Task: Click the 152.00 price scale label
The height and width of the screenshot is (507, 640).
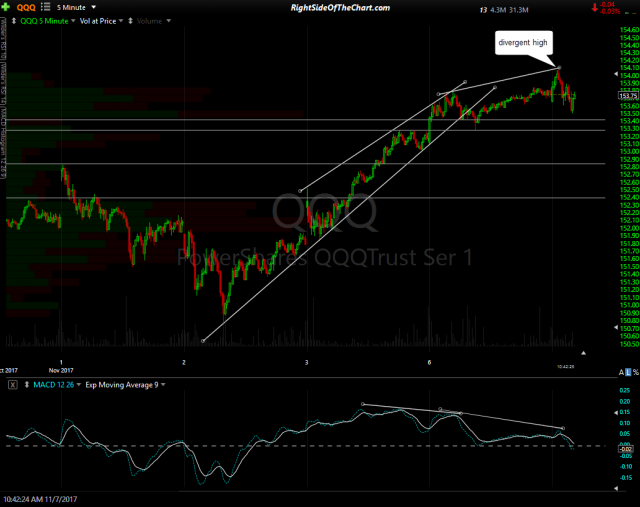Action: tap(629, 228)
